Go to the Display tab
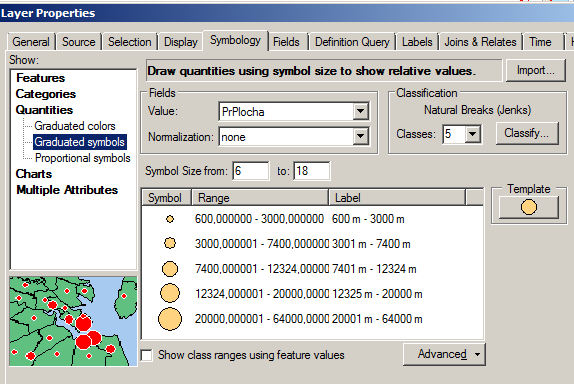 click(181, 42)
